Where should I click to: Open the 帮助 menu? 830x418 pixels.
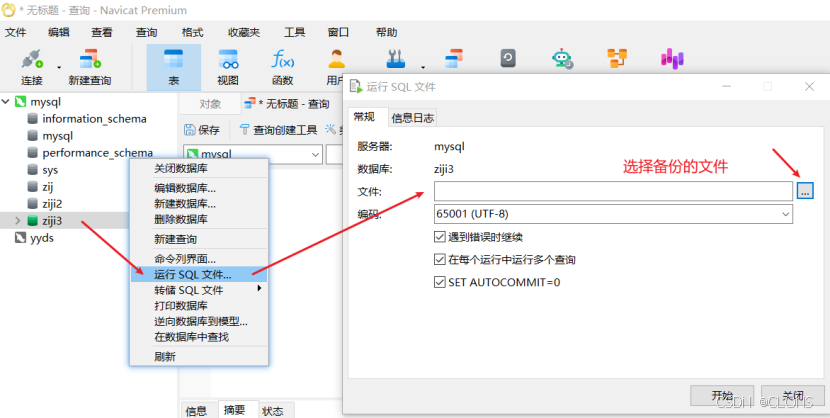pos(386,32)
